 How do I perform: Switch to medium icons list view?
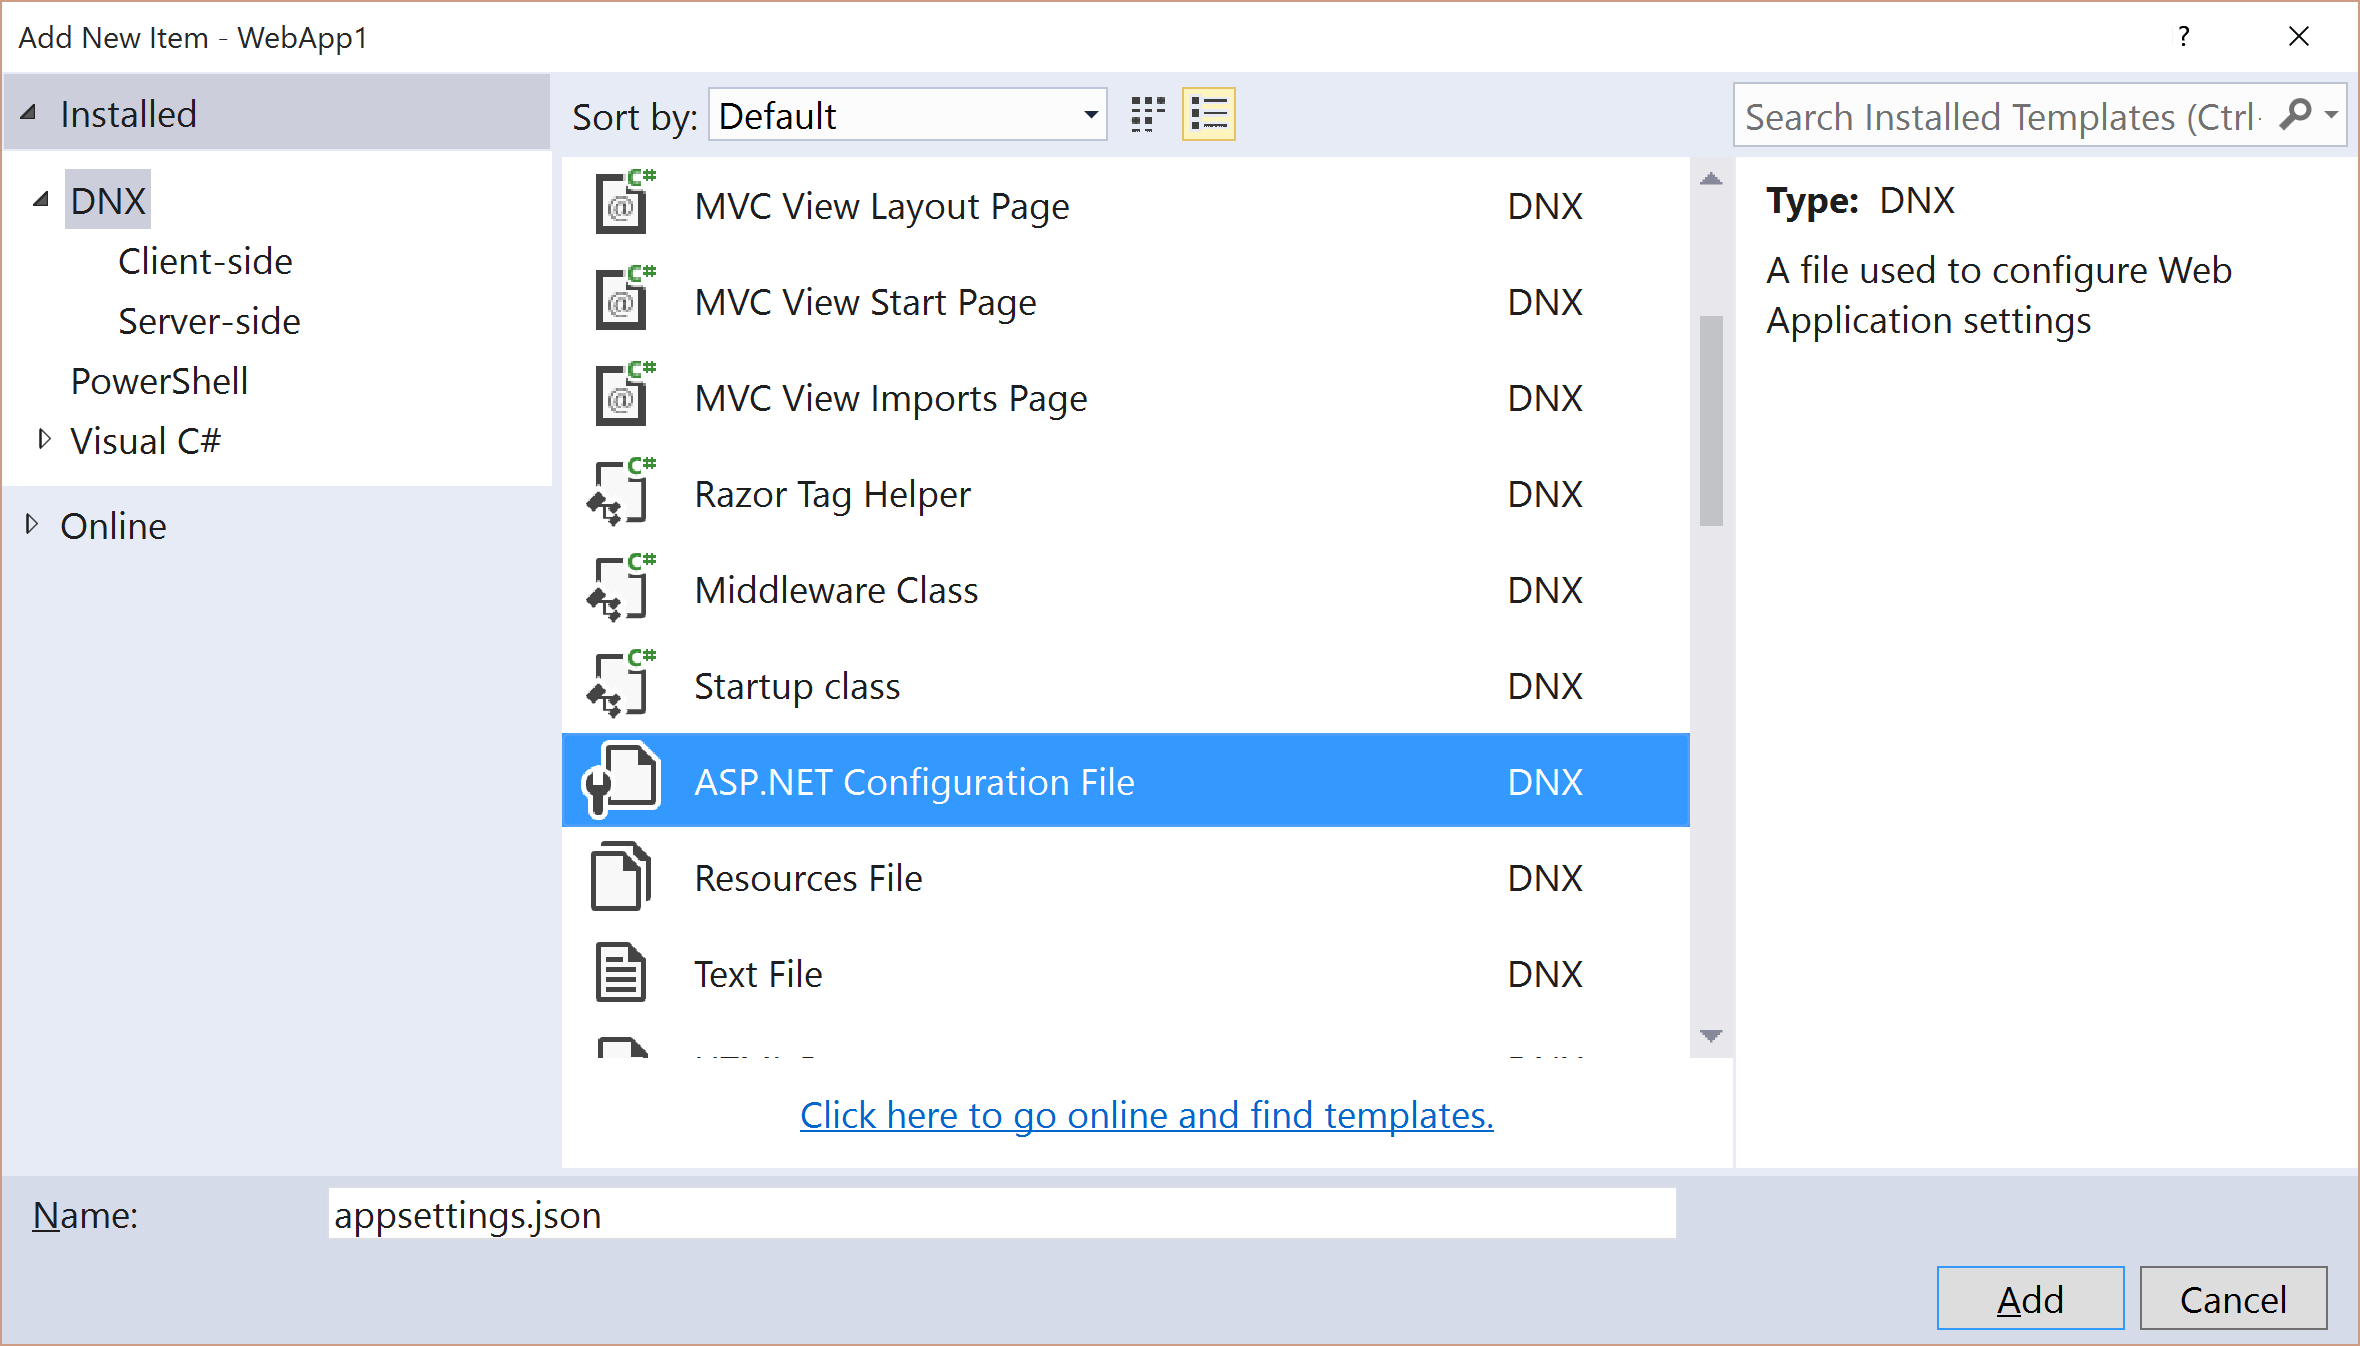(x=1208, y=115)
